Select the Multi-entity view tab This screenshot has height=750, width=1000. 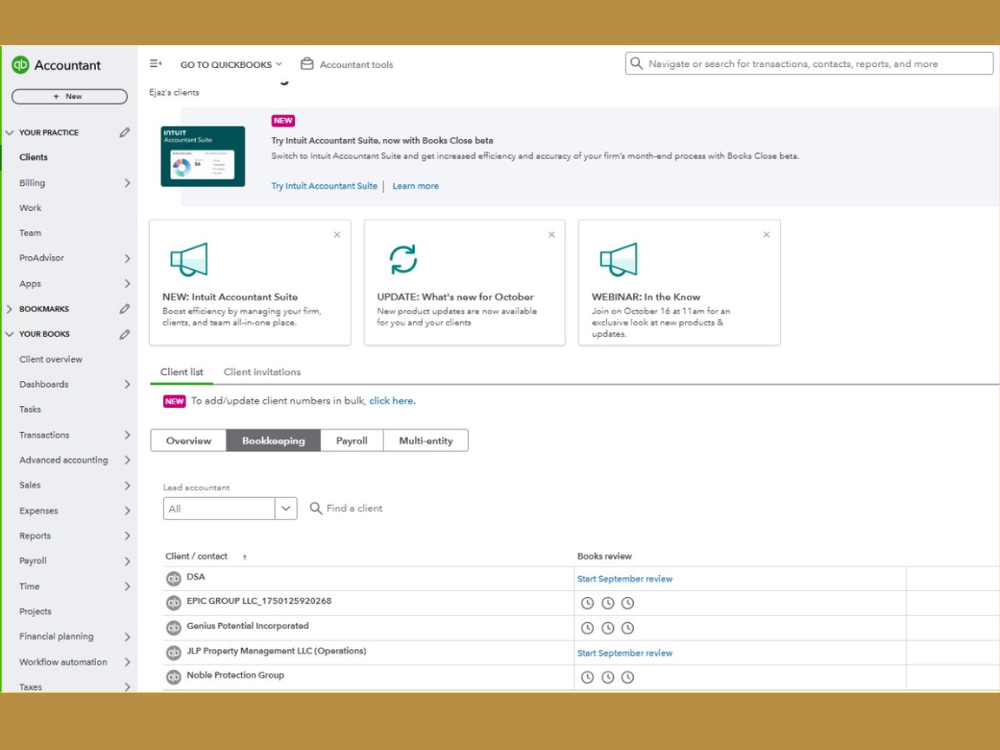click(426, 441)
